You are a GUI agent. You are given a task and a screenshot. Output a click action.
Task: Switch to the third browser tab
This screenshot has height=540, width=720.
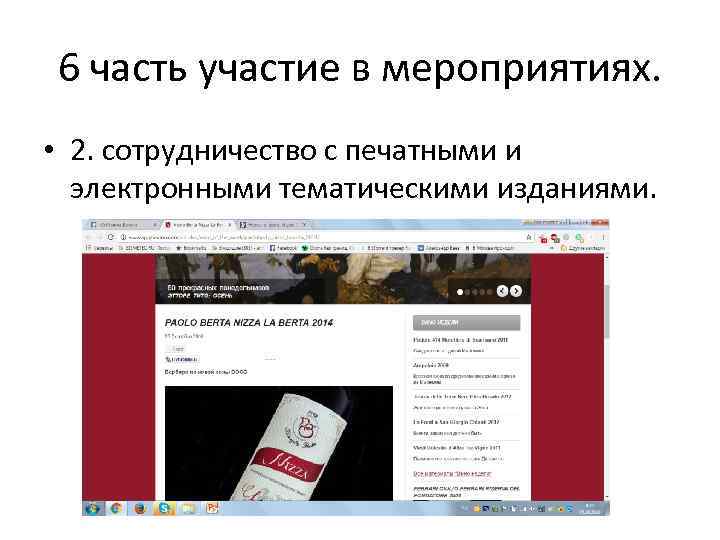(x=274, y=225)
